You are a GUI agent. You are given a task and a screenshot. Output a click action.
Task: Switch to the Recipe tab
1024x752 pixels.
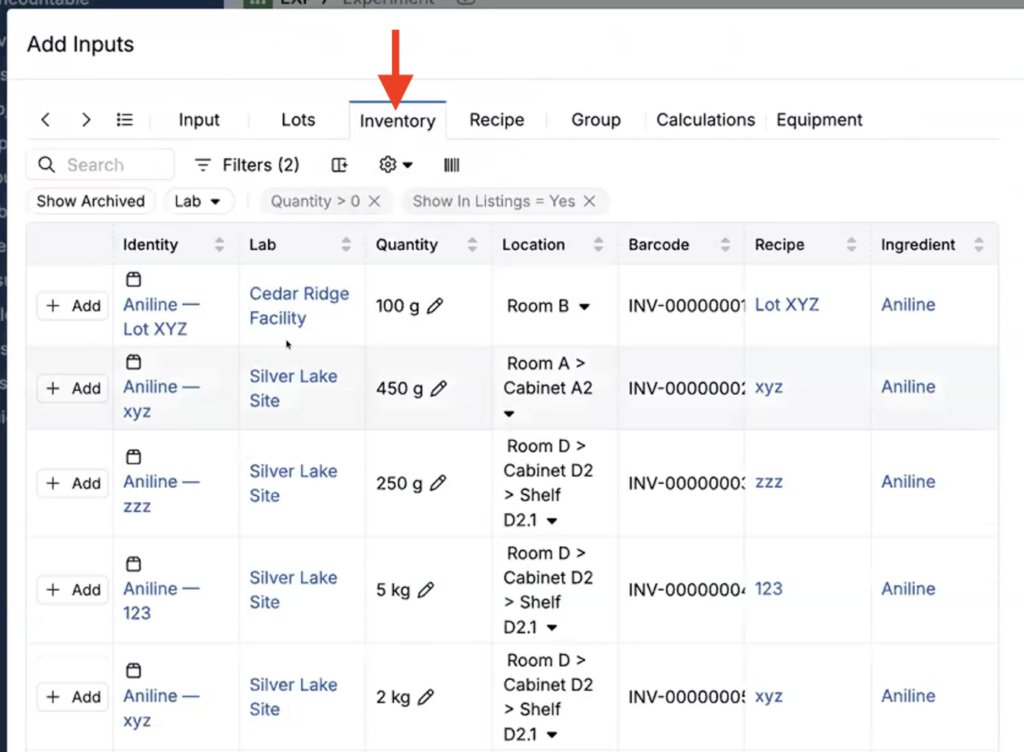click(497, 120)
